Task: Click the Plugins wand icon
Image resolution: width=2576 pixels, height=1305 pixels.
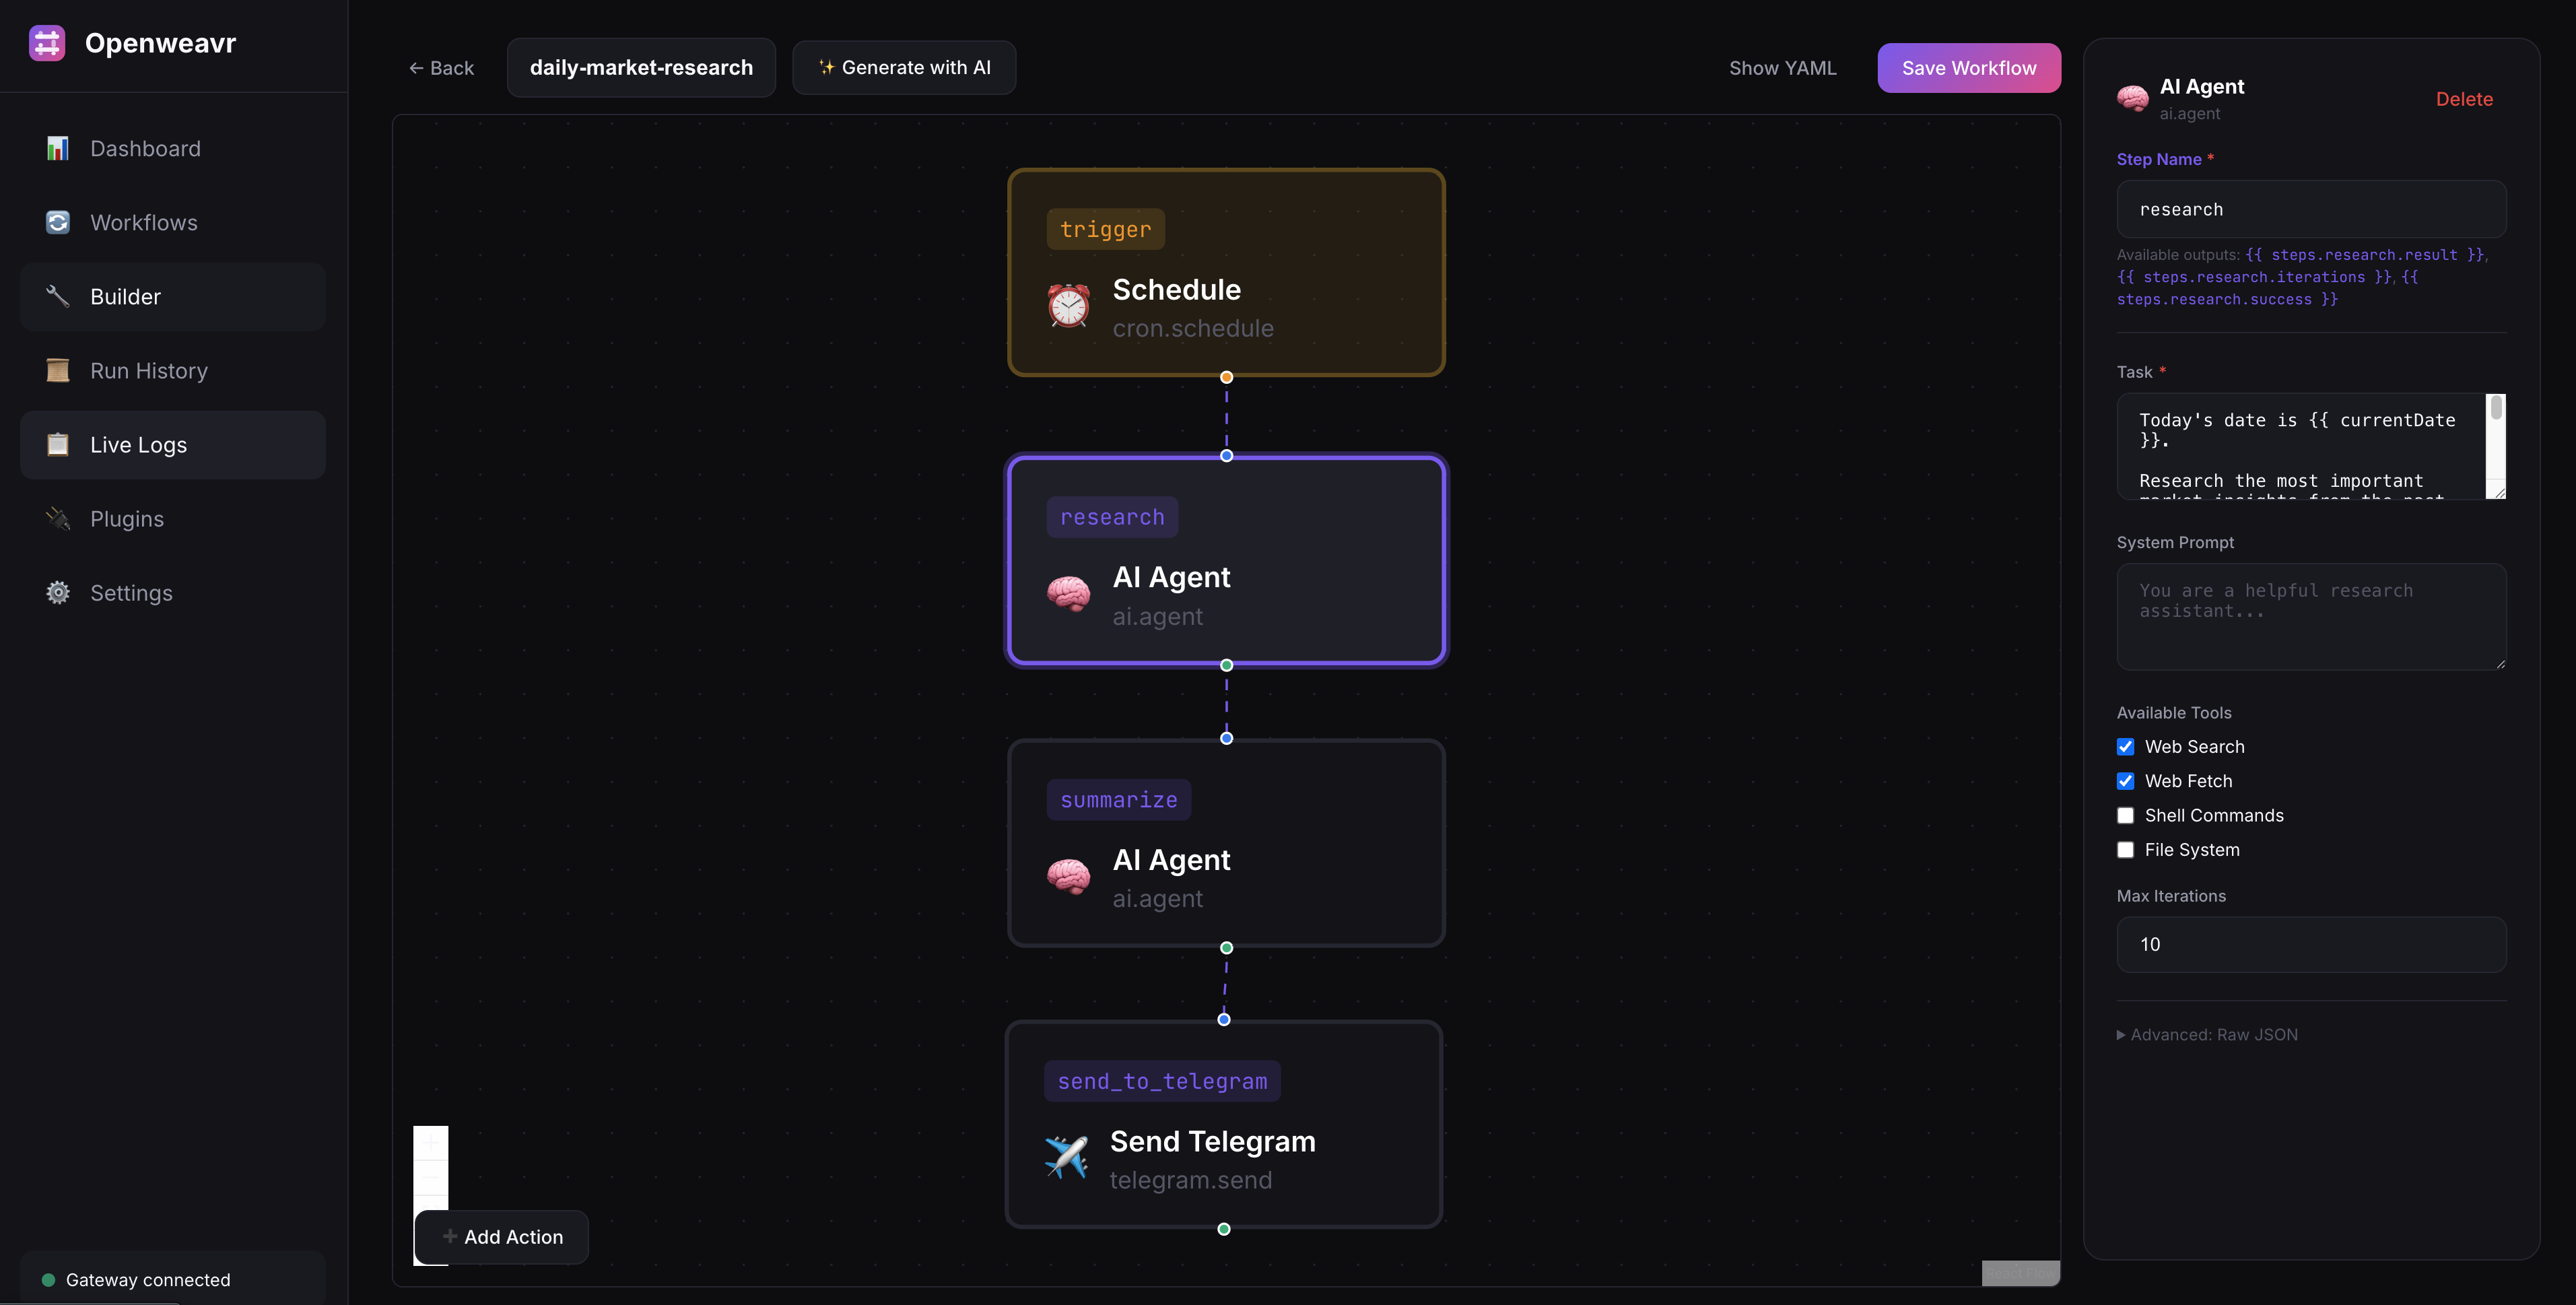Action: pyautogui.click(x=57, y=518)
